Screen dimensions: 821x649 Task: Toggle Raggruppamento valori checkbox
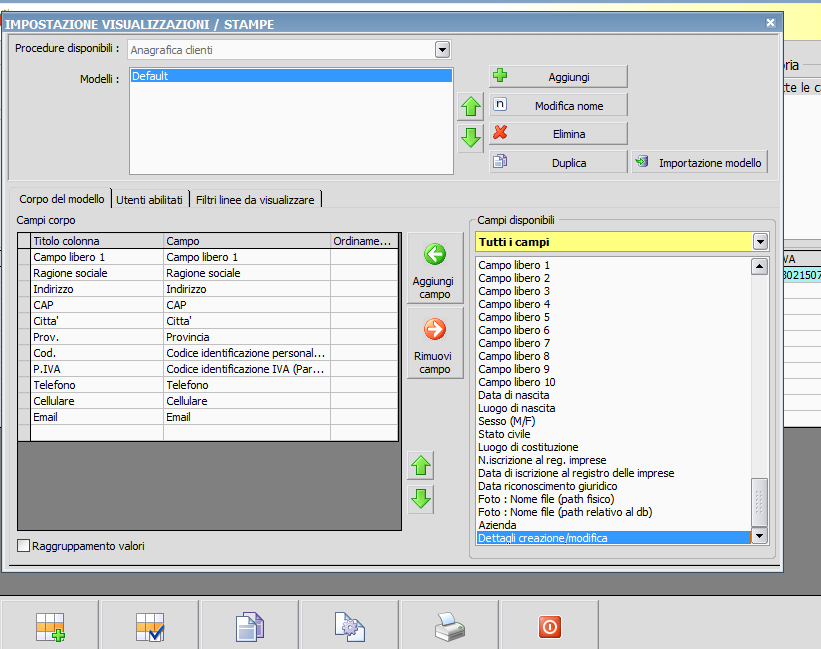pos(24,546)
